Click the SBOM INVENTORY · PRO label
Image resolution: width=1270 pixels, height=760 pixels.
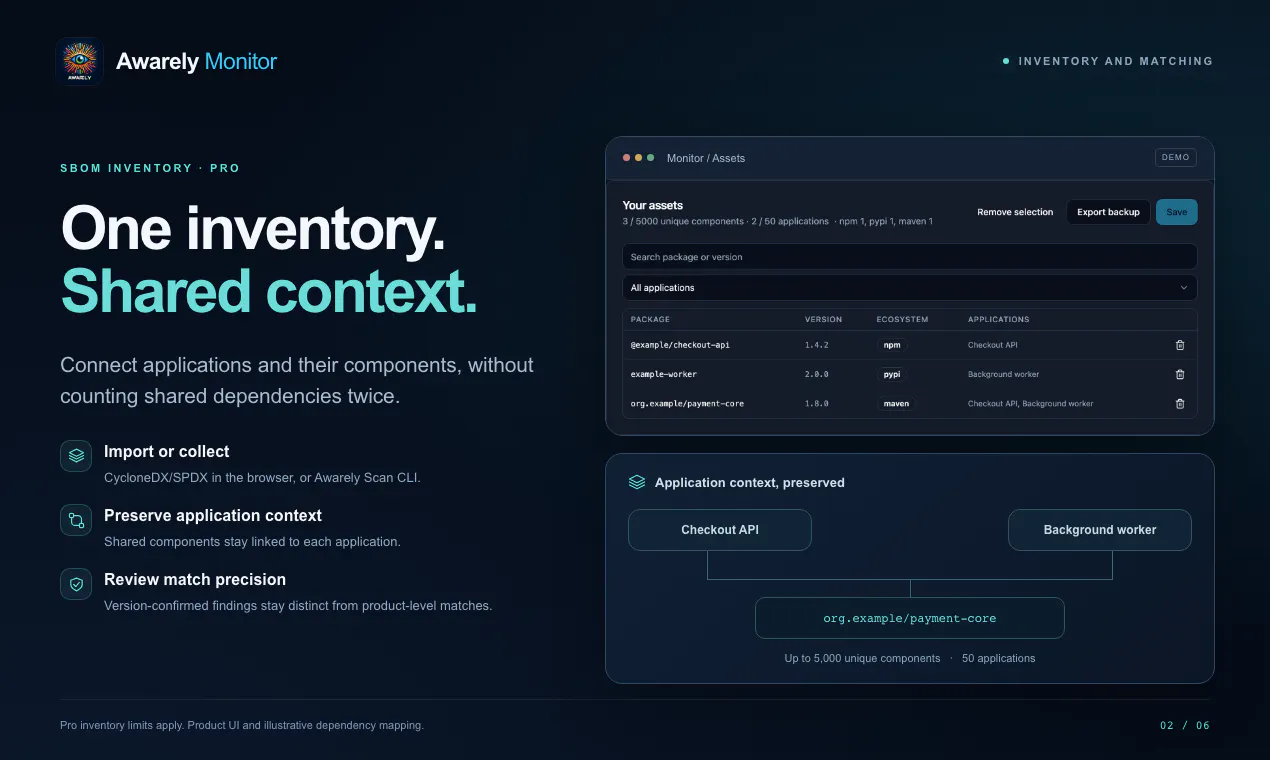150,168
